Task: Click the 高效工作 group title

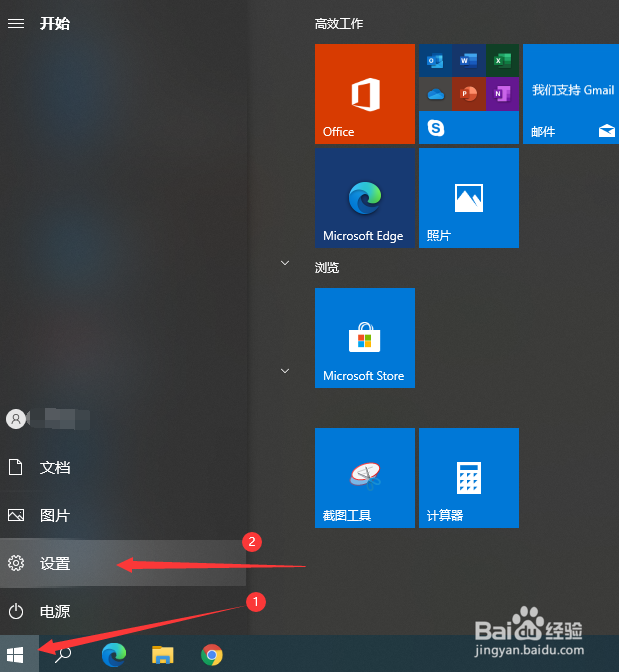Action: [x=339, y=24]
